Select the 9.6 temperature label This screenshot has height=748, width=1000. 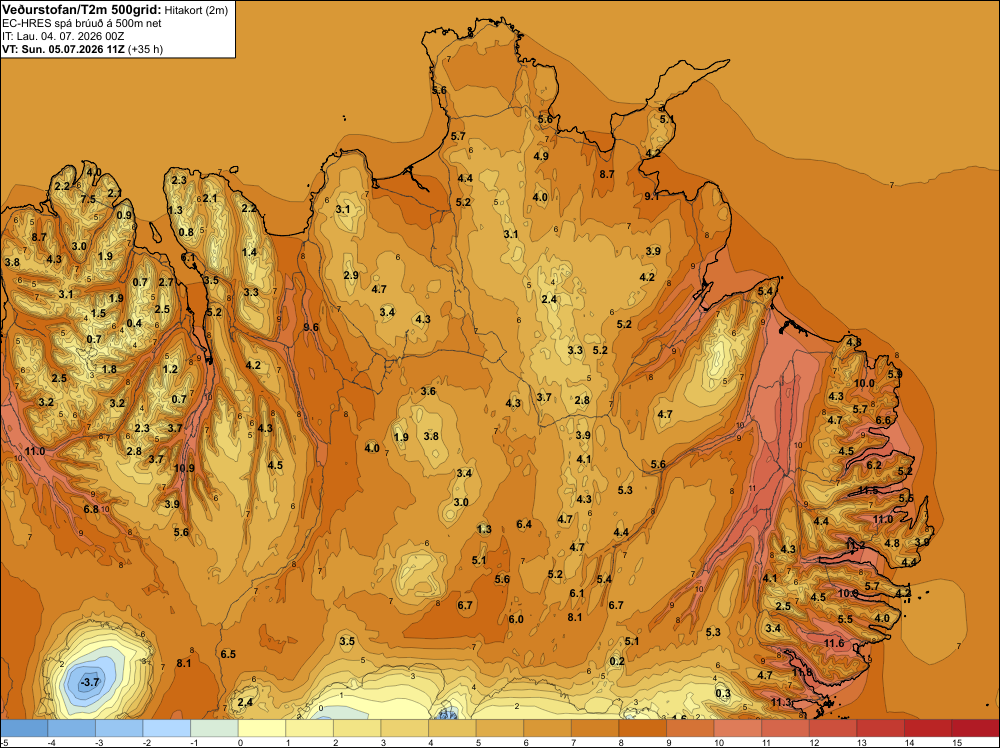pyautogui.click(x=311, y=327)
